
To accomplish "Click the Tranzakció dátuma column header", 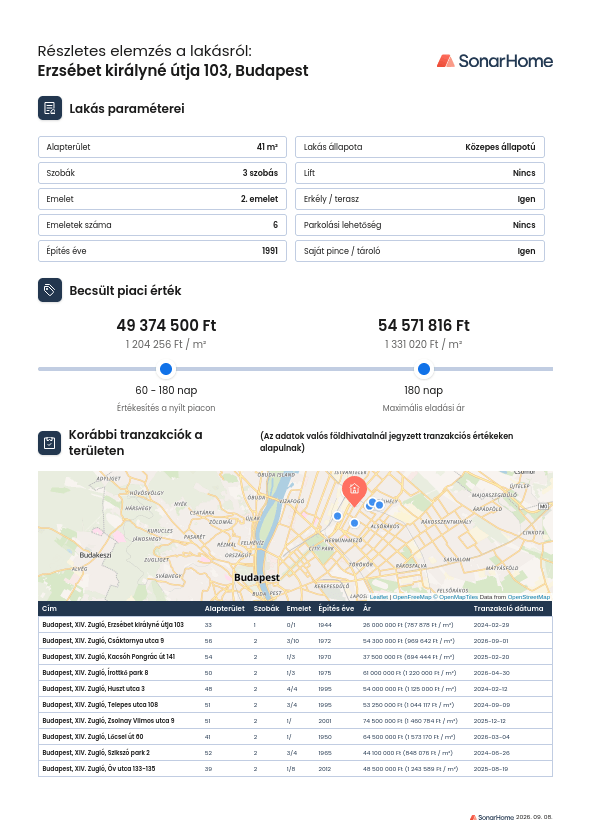I will coord(508,608).
